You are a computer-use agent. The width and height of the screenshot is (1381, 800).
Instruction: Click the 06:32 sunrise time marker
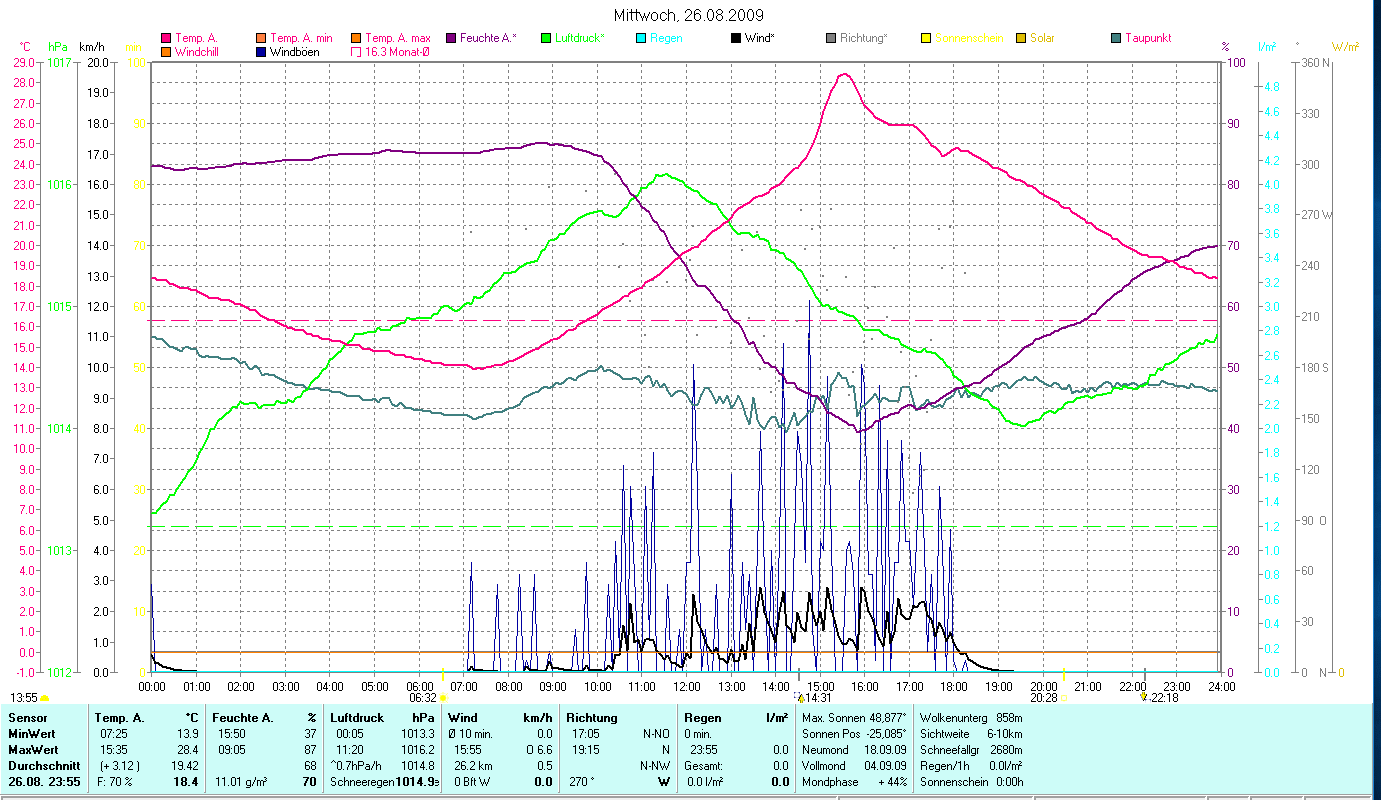coord(423,698)
